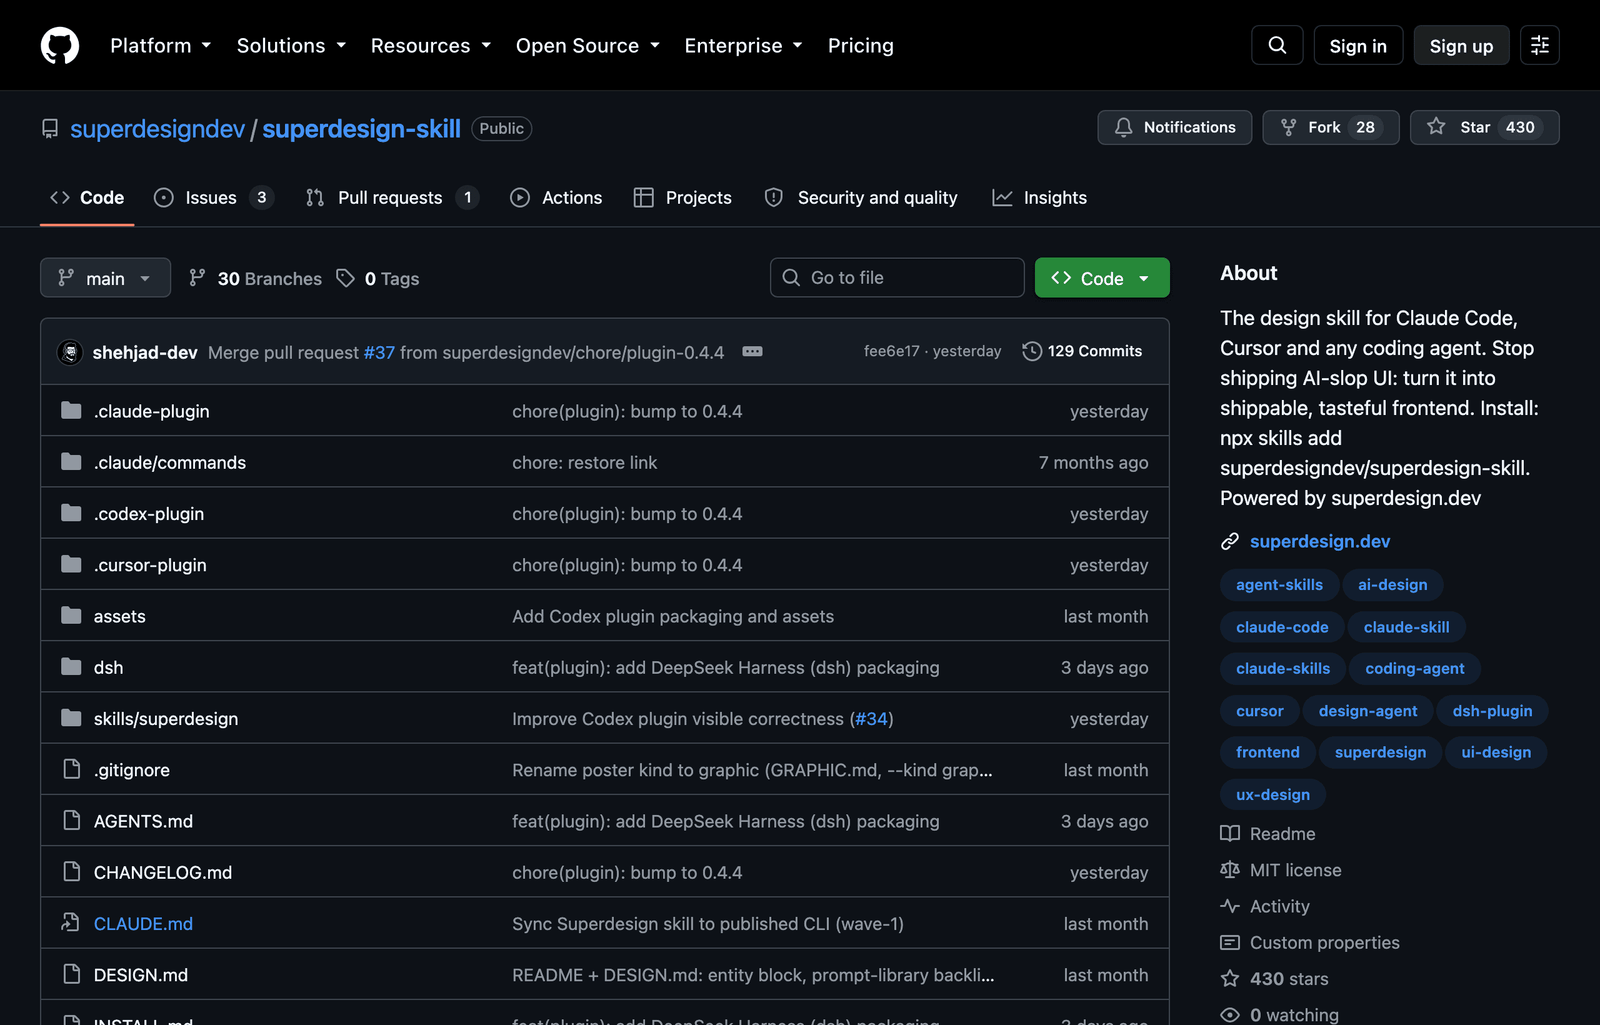Click symlink file icon of CLAUDE.md
This screenshot has width=1600, height=1025.
tap(71, 923)
